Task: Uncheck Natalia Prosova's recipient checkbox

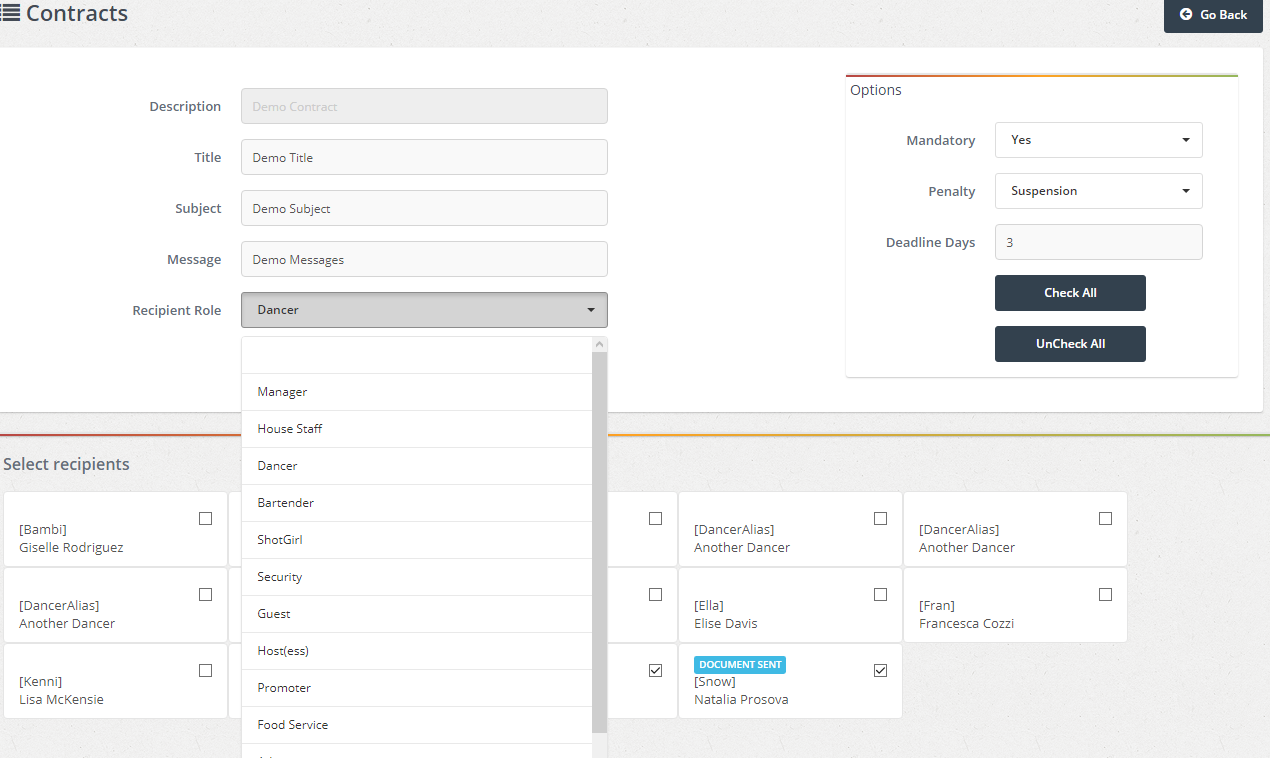Action: pyautogui.click(x=880, y=670)
